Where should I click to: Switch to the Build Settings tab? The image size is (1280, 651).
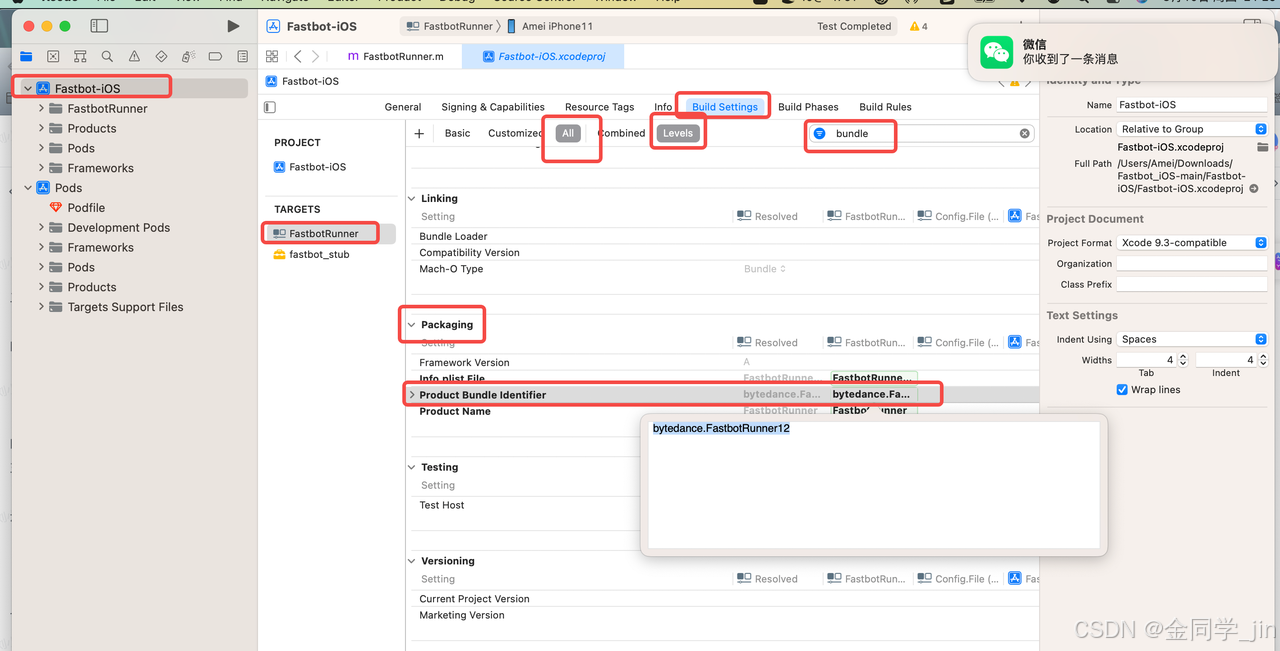[x=725, y=107]
